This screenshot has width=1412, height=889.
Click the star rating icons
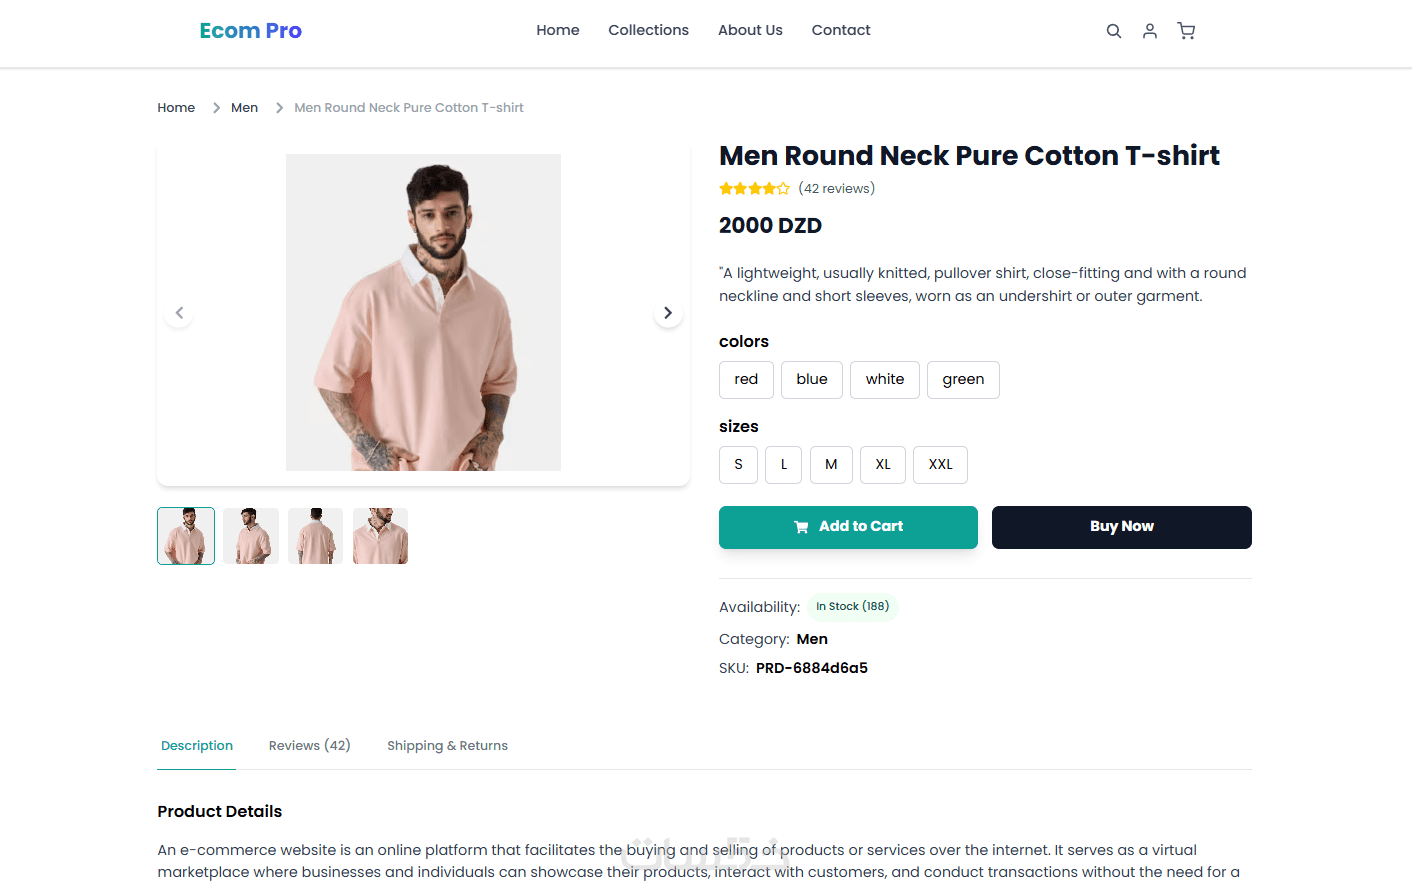point(754,188)
